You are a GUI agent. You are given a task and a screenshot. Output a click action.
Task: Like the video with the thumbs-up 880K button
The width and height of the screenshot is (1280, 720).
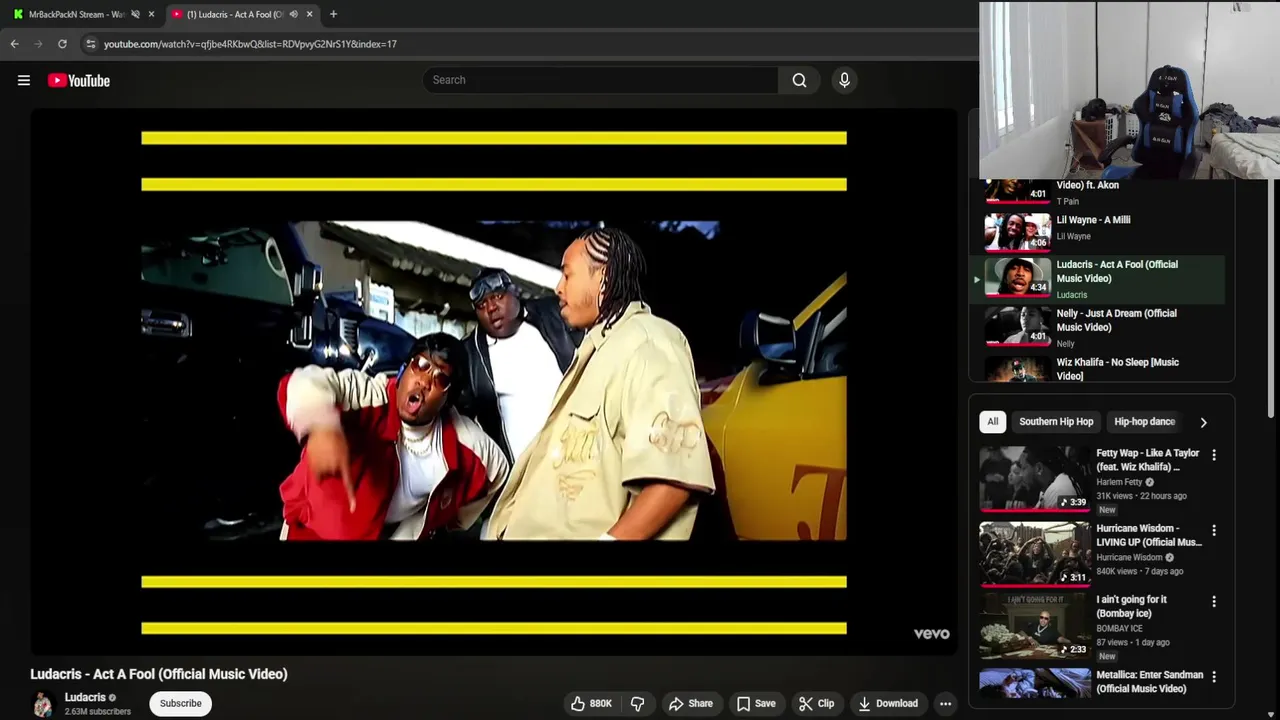click(x=591, y=703)
